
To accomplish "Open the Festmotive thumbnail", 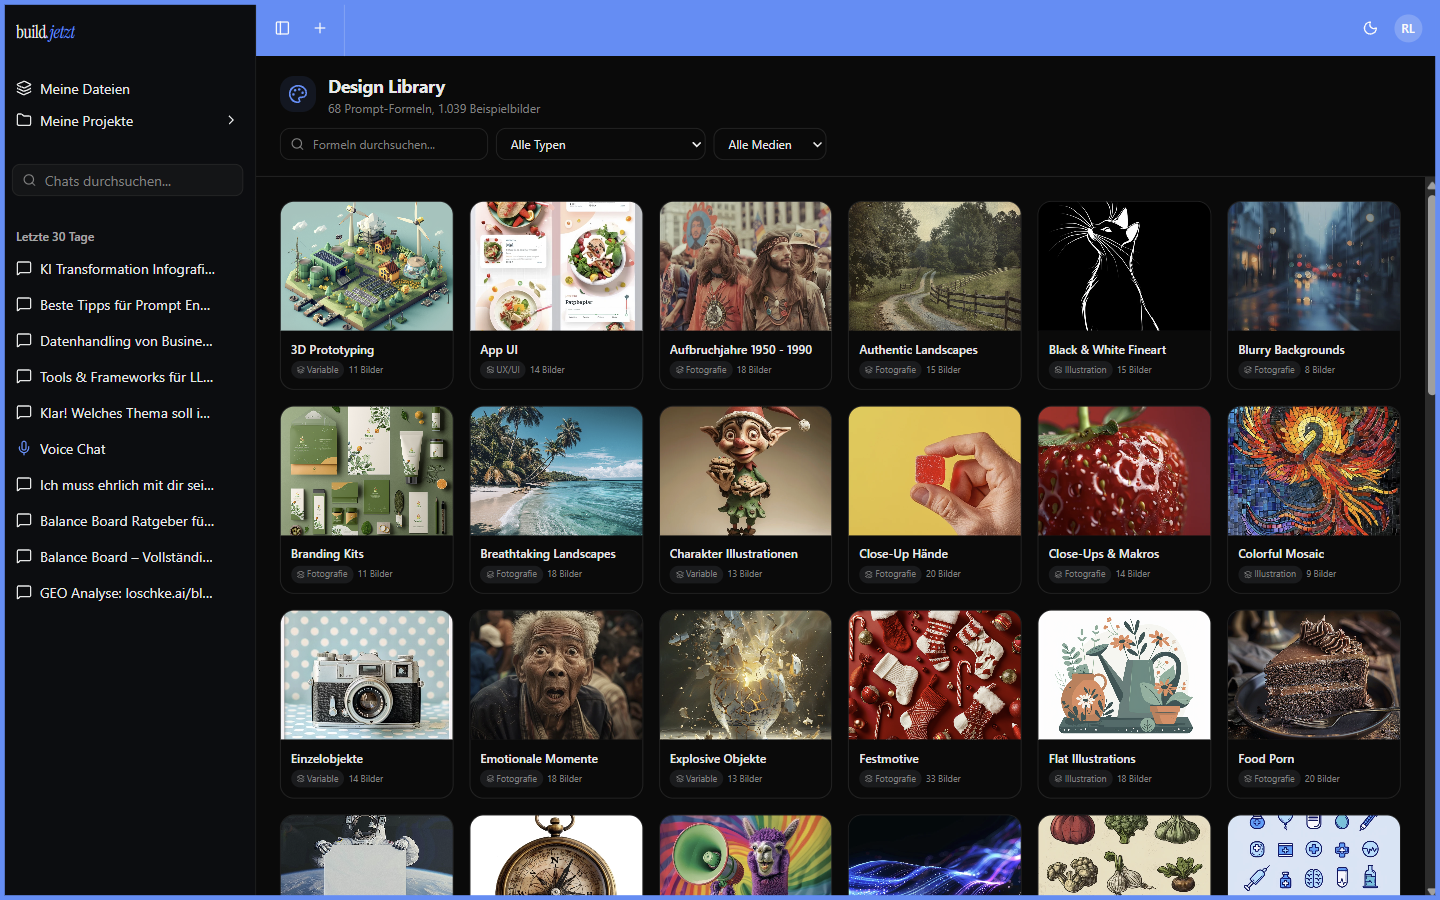I will click(935, 675).
